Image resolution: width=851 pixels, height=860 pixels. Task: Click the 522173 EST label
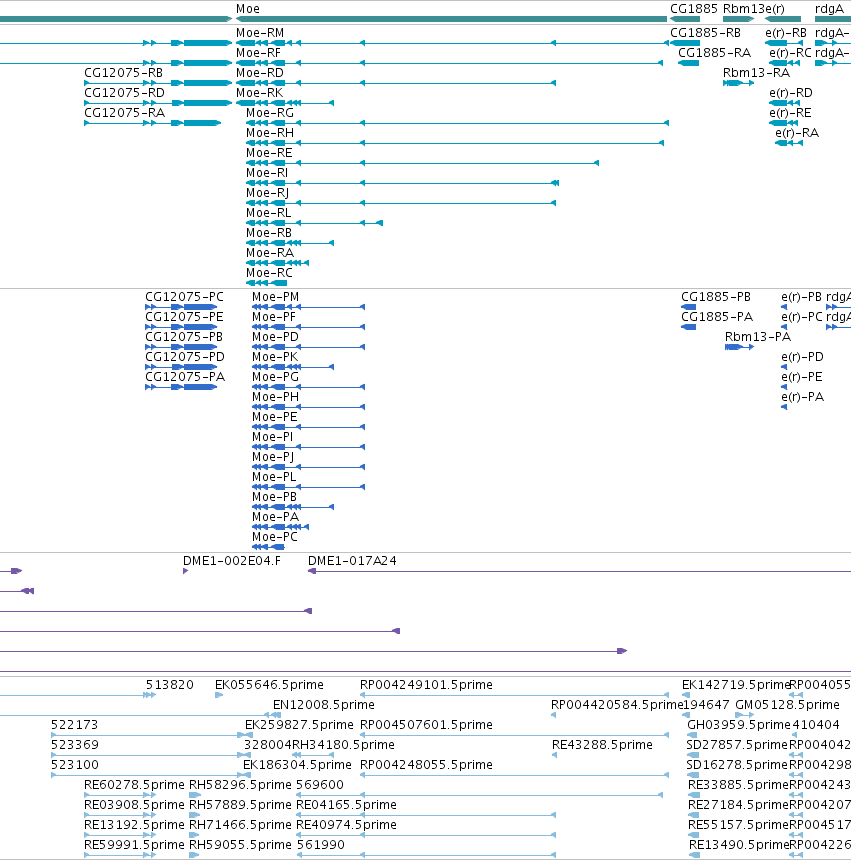point(74,725)
